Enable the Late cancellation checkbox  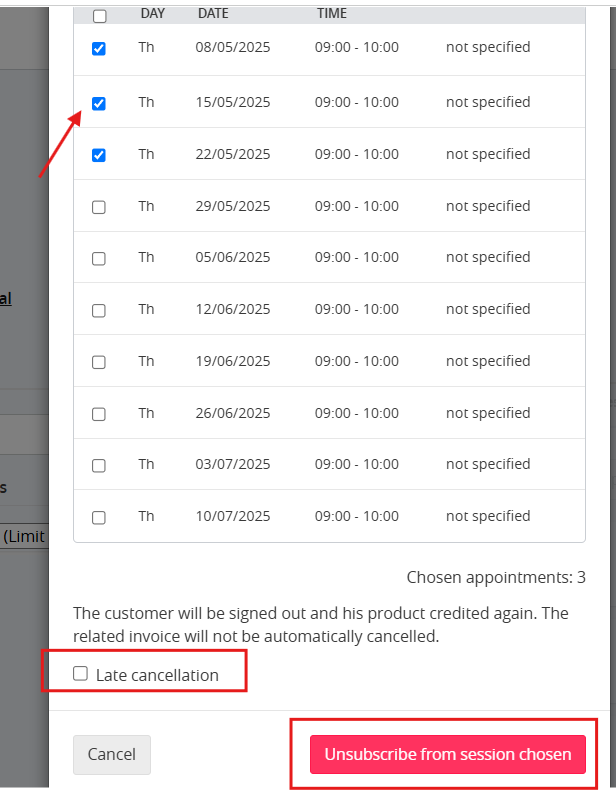81,673
